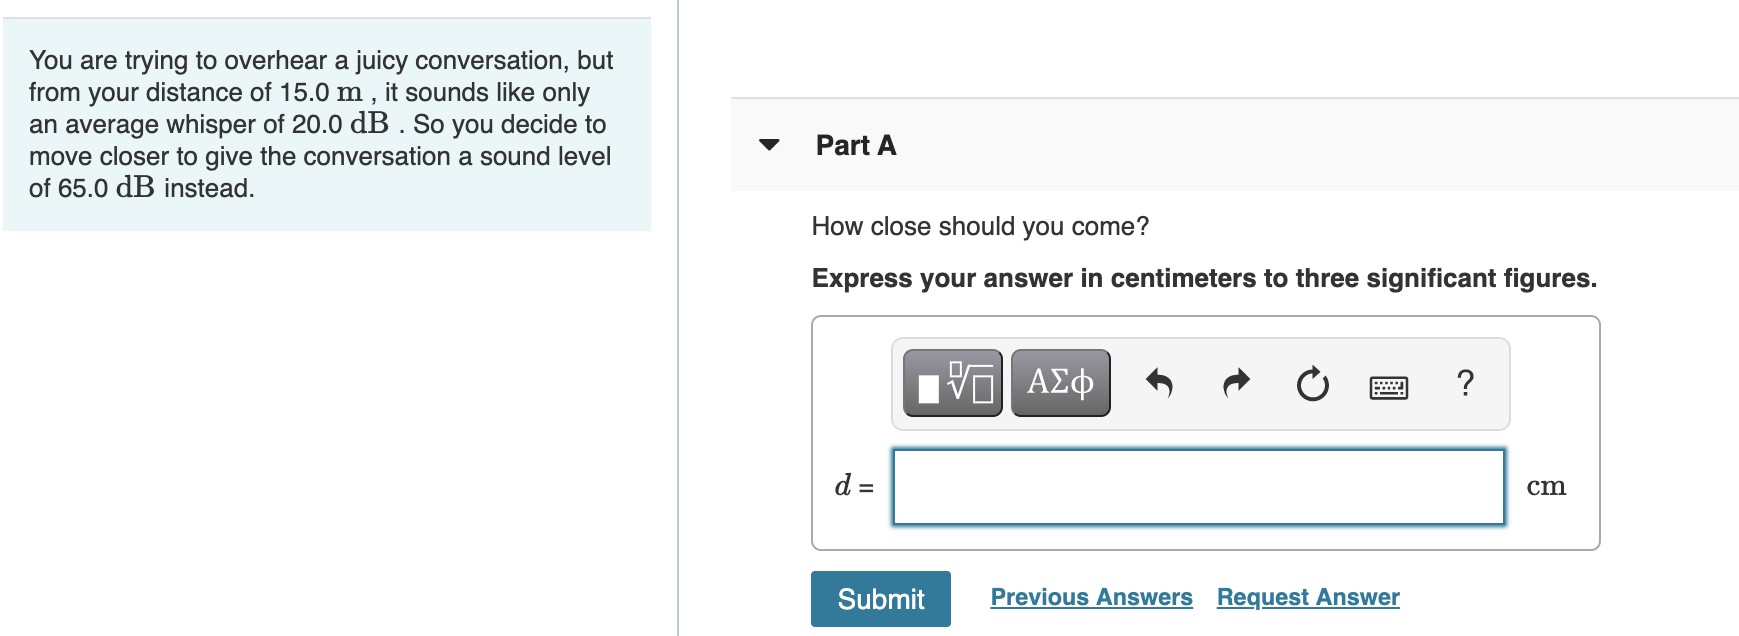Redo the undone answer edit
The width and height of the screenshot is (1739, 636).
[x=1234, y=382]
